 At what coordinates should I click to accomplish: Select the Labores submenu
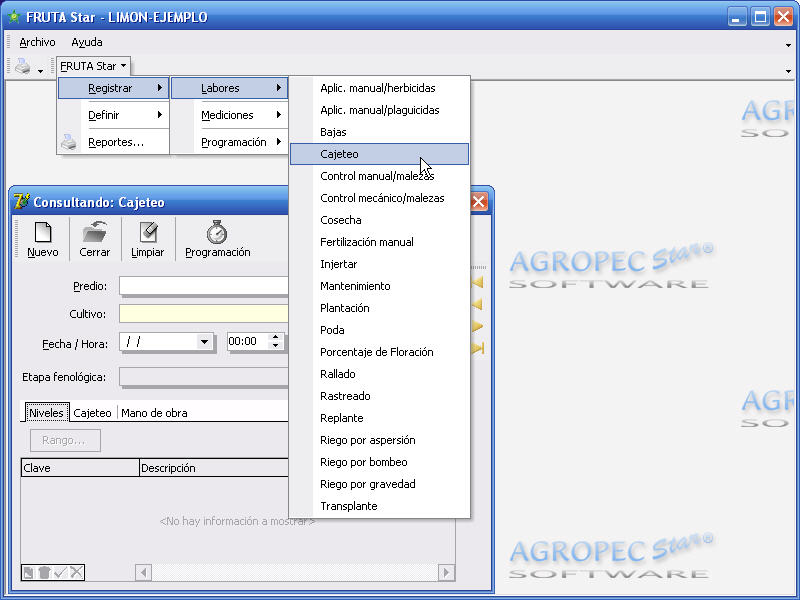coord(229,88)
